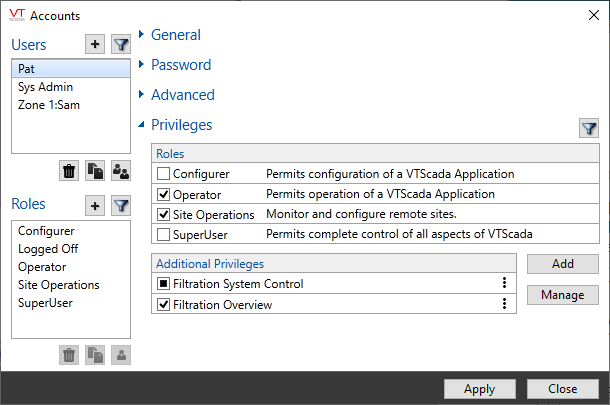The height and width of the screenshot is (405, 610).
Task: Open the Roles list filter
Action: (x=121, y=205)
